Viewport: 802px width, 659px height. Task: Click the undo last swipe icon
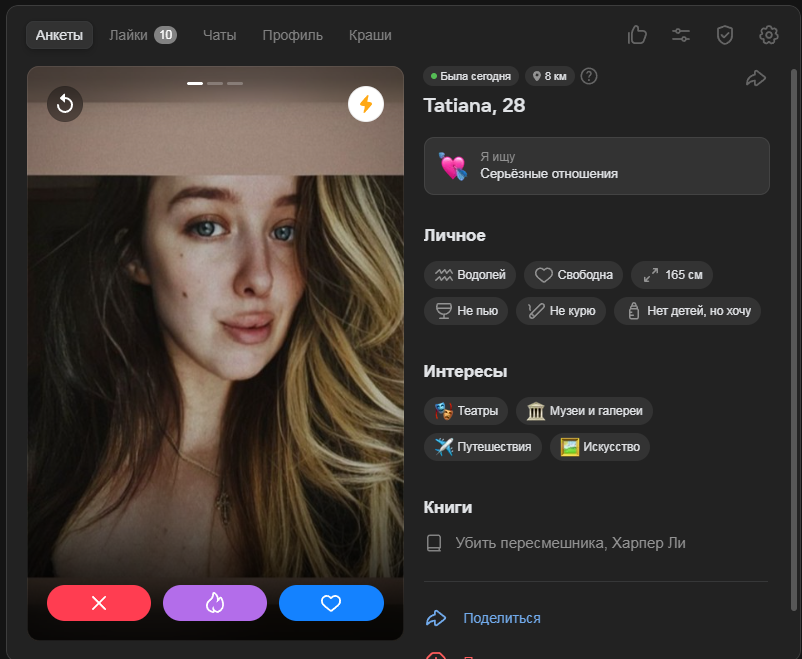tap(65, 103)
